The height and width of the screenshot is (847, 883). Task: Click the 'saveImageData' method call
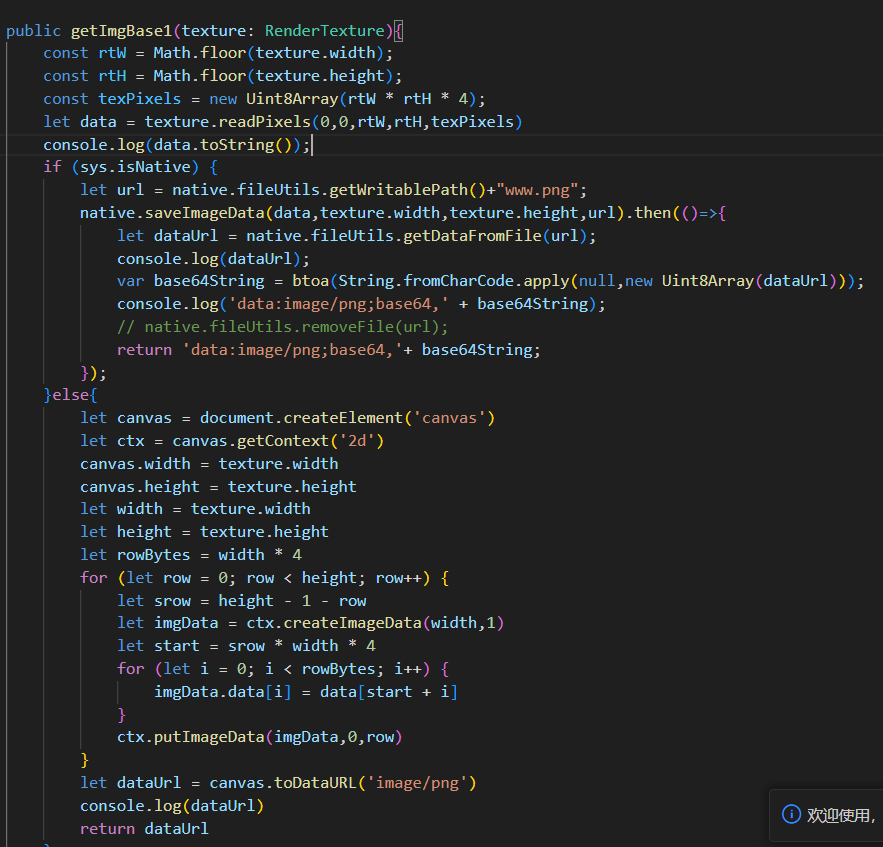[204, 213]
